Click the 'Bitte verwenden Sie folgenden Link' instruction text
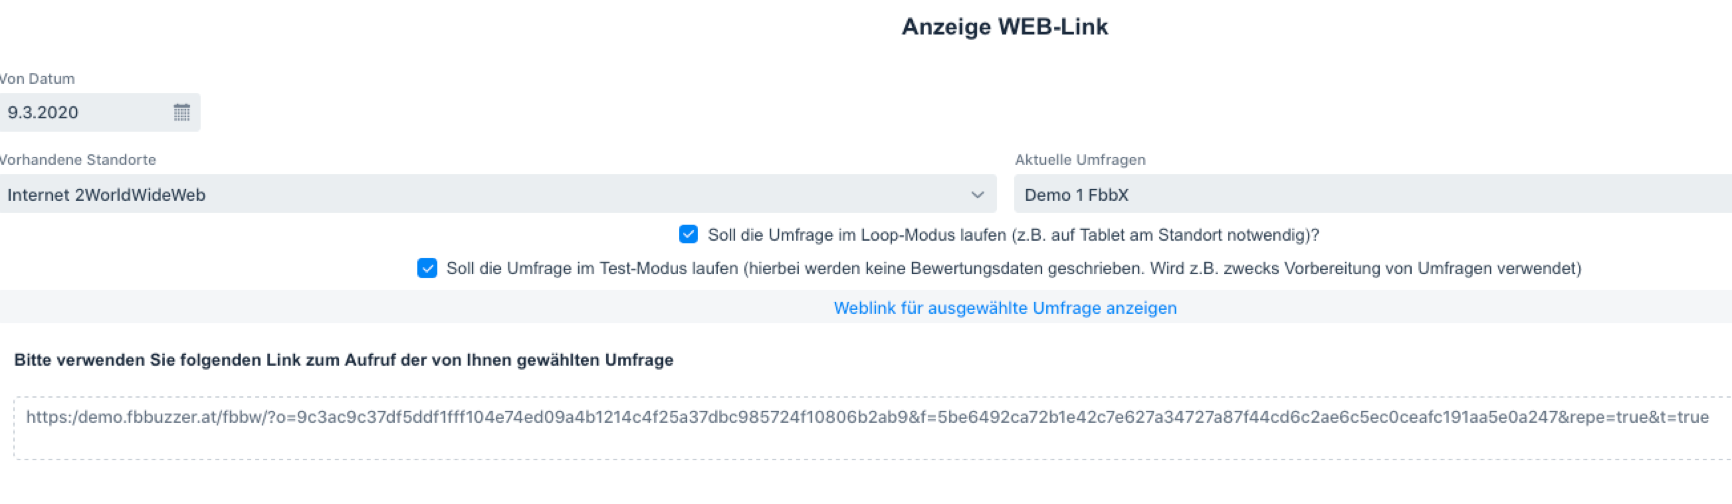 [343, 360]
